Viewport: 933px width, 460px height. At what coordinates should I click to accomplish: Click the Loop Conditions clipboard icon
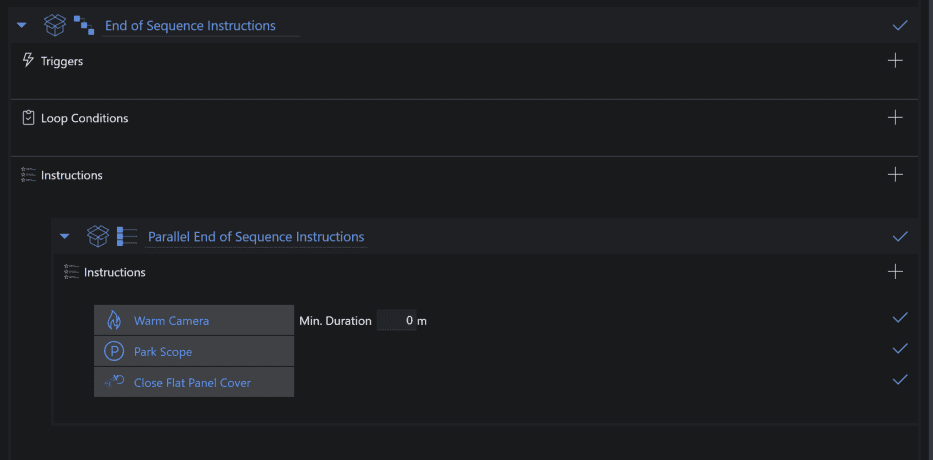[28, 118]
